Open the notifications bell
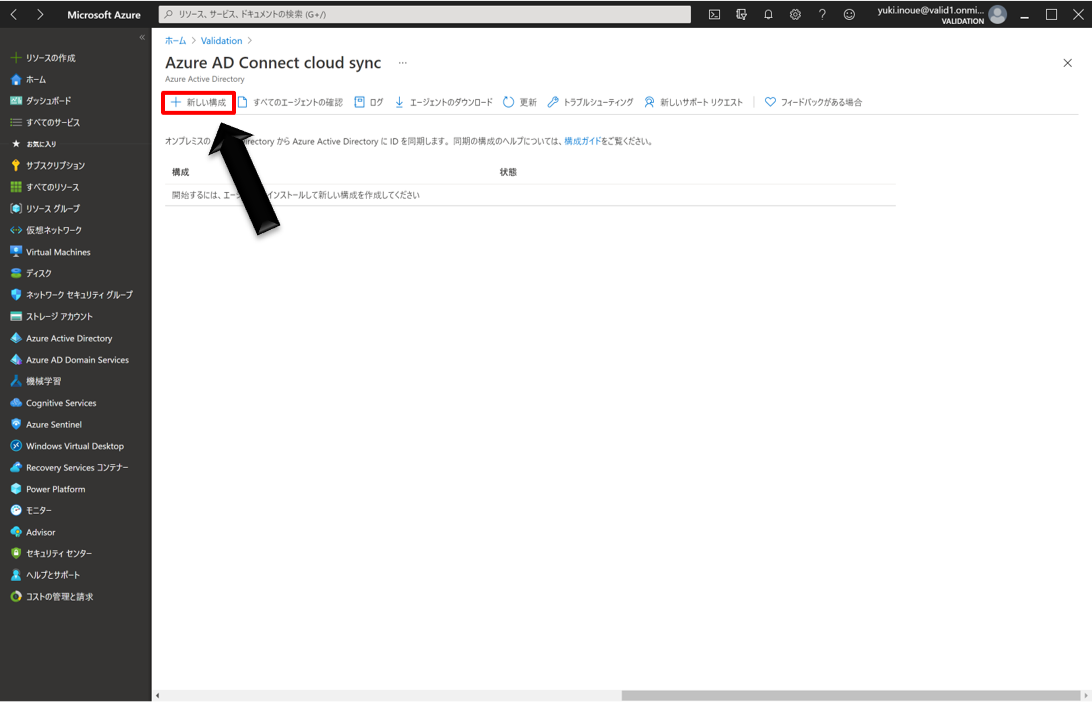 [768, 15]
